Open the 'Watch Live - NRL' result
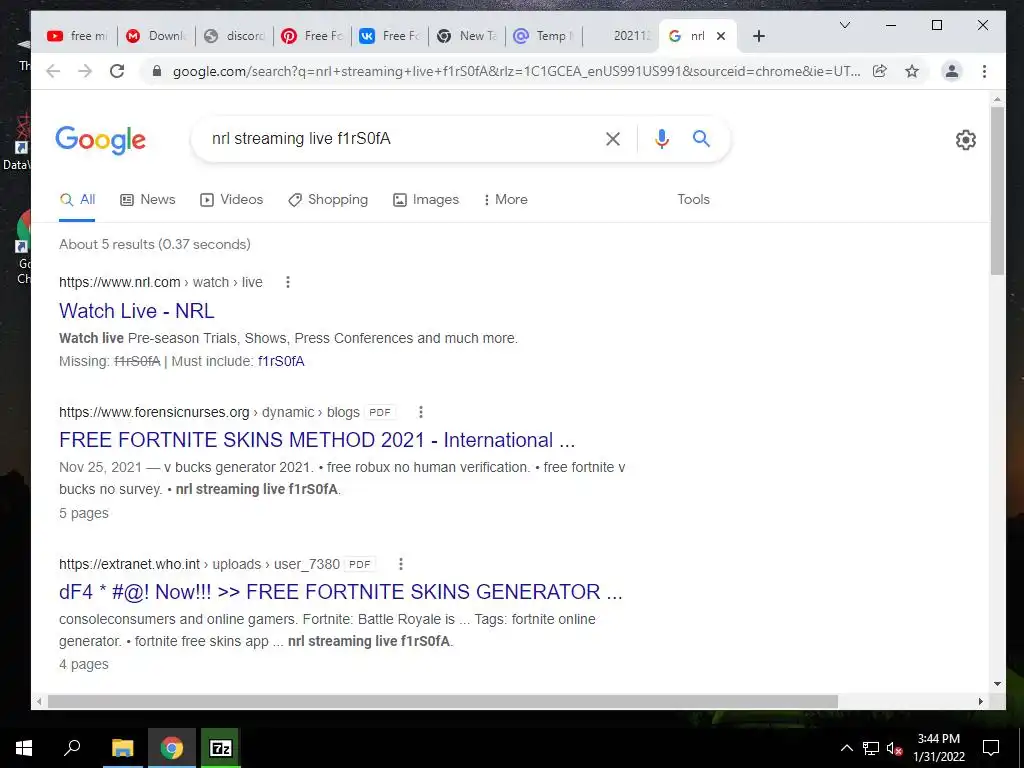 [x=136, y=311]
